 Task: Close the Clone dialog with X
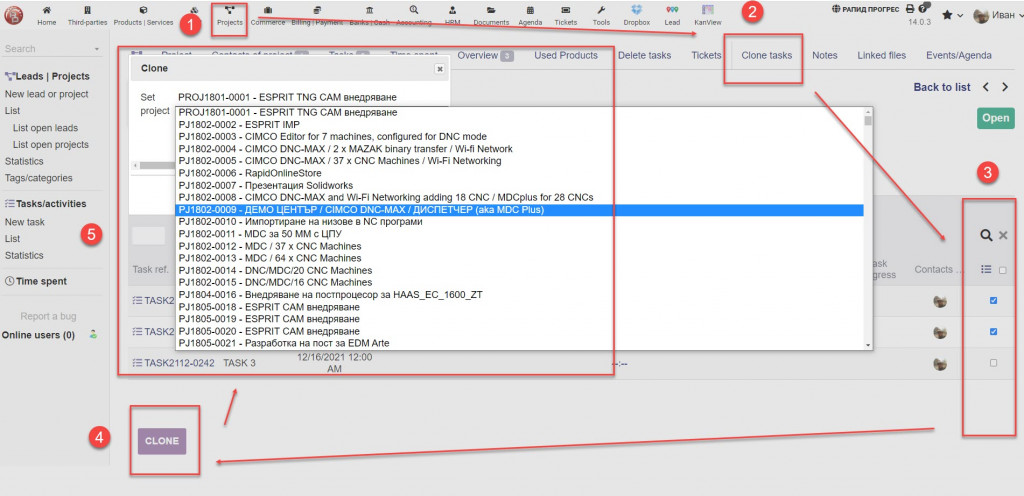(440, 69)
